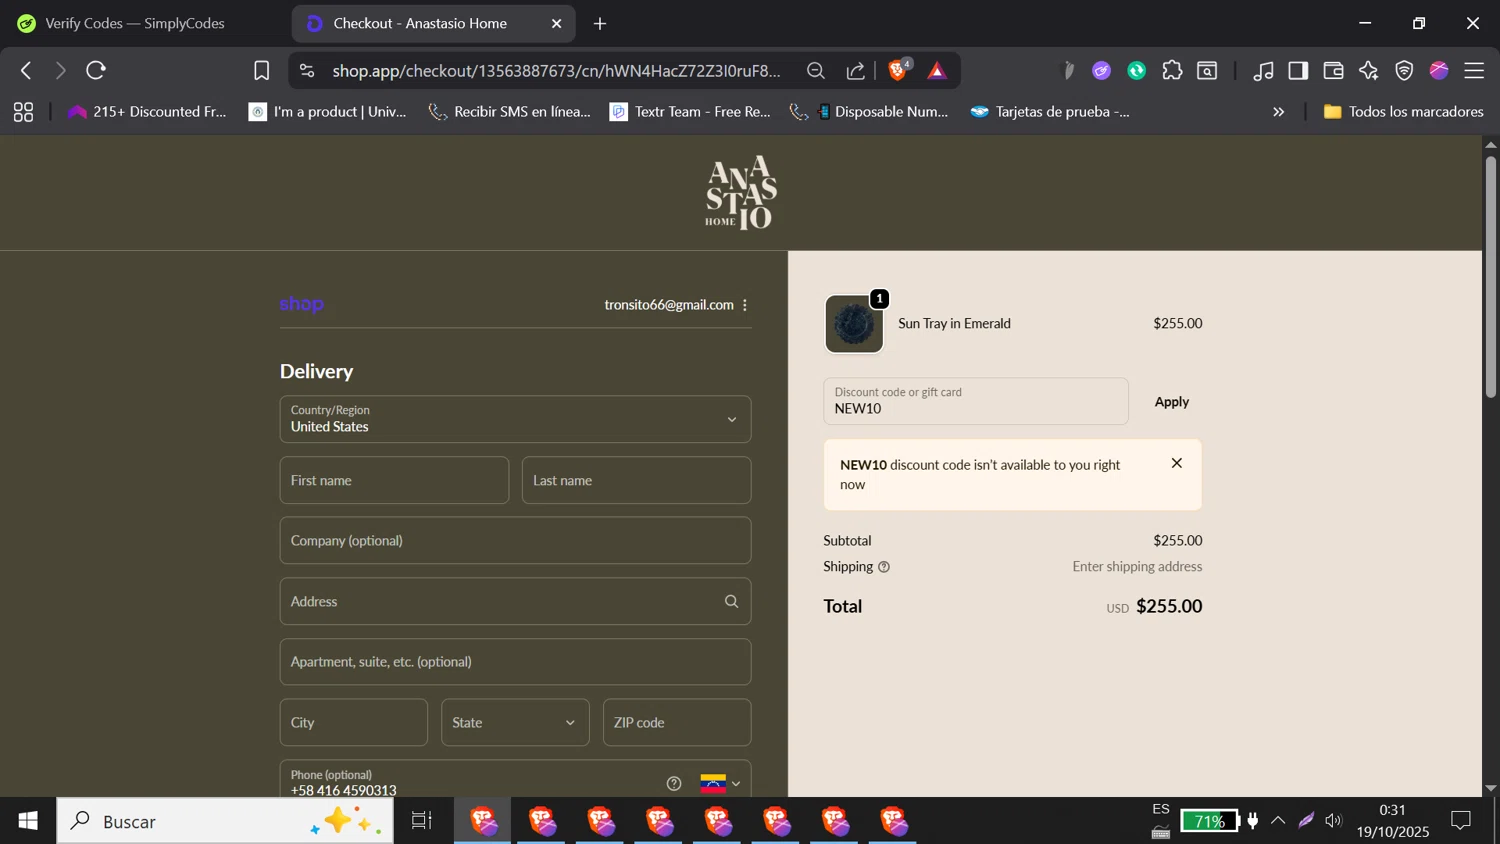Open the Country/Region dropdown
This screenshot has height=844, width=1500.
[515, 419]
